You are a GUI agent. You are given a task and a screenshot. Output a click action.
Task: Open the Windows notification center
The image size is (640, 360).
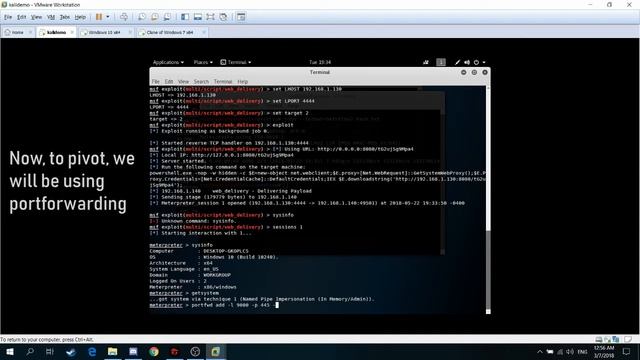(627, 351)
